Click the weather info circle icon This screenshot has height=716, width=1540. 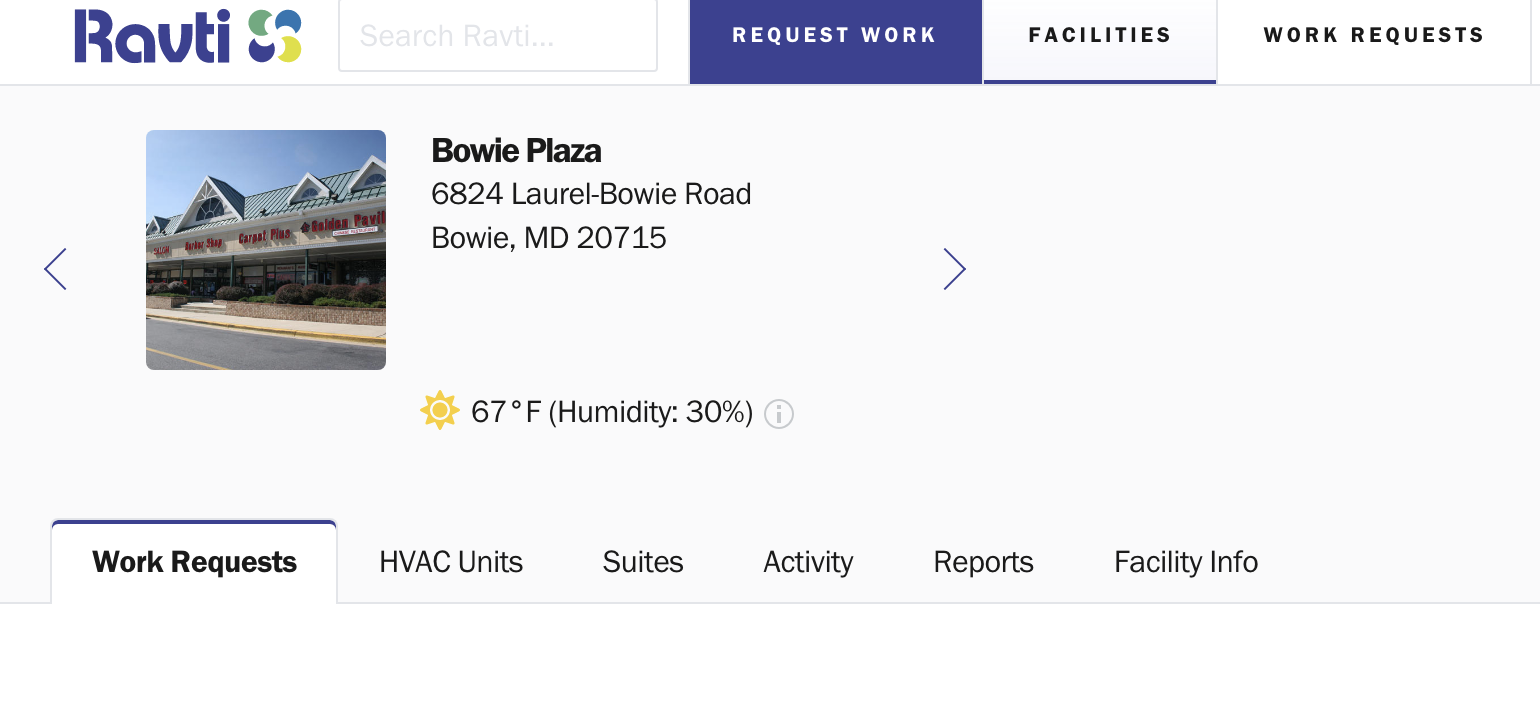(x=779, y=413)
